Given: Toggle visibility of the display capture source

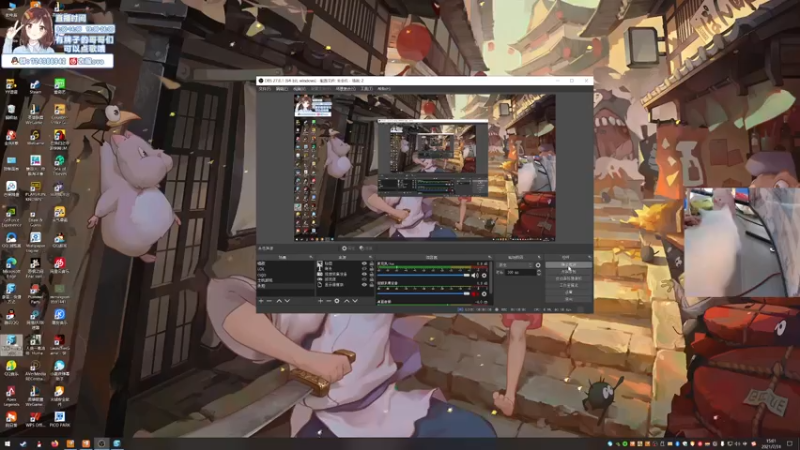Looking at the screenshot, I should coord(364,285).
